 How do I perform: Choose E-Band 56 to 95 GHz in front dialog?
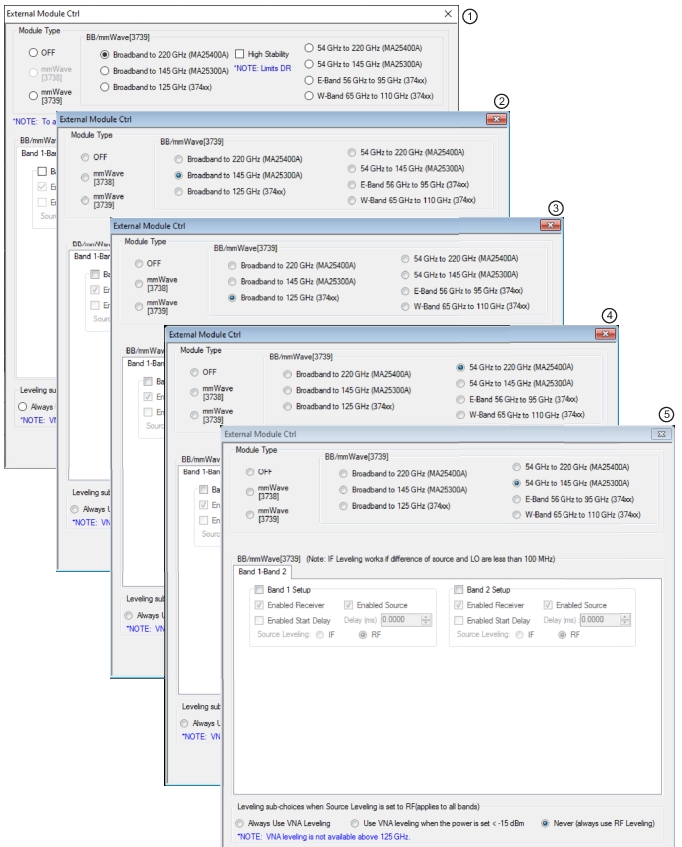517,500
